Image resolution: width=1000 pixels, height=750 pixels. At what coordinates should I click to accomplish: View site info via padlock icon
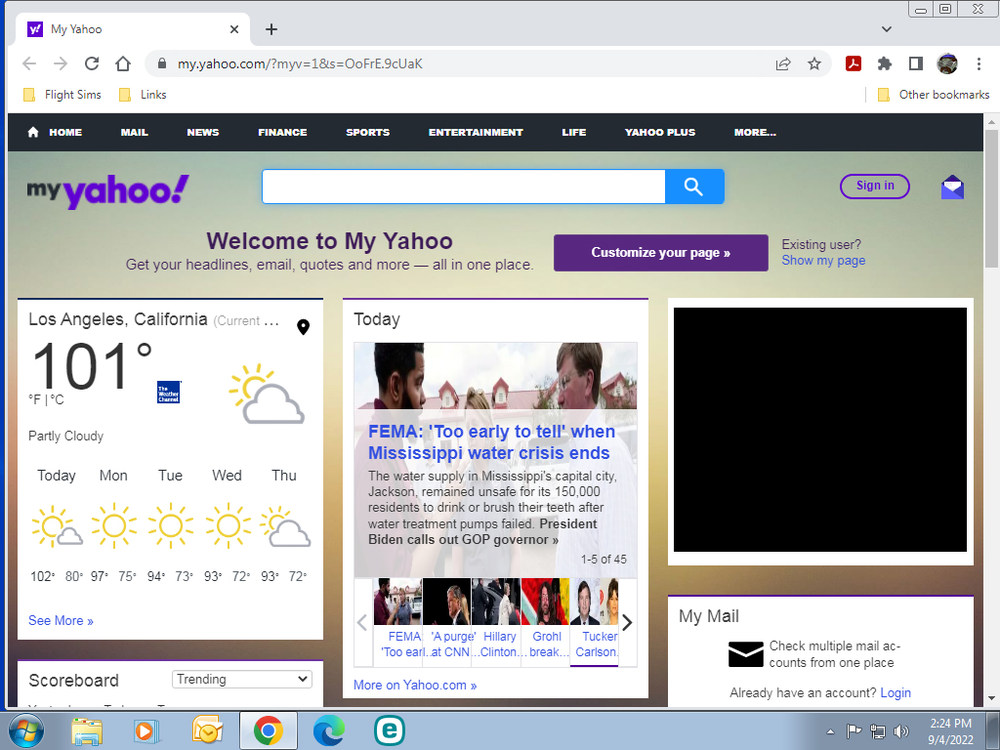(162, 63)
